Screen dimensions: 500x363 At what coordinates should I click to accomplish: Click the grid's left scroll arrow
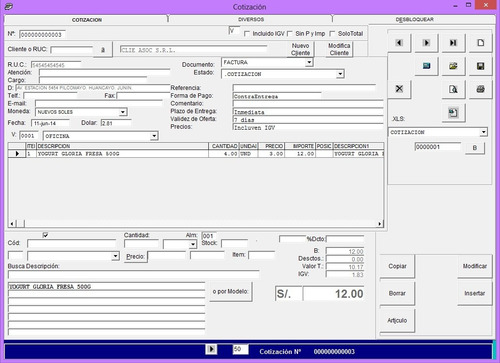tap(12, 224)
